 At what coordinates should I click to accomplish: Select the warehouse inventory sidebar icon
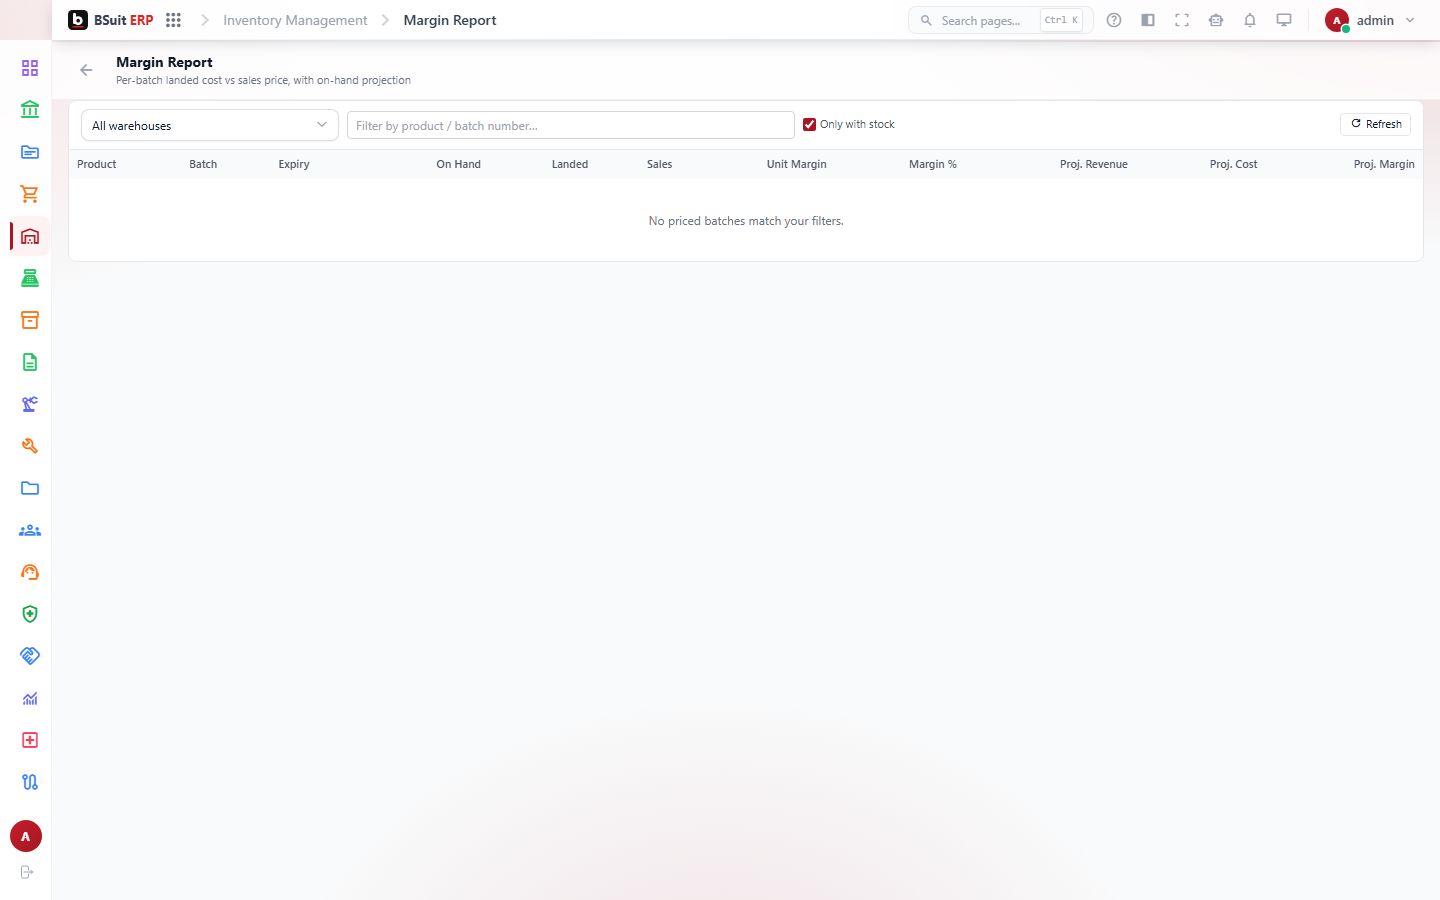(x=30, y=236)
